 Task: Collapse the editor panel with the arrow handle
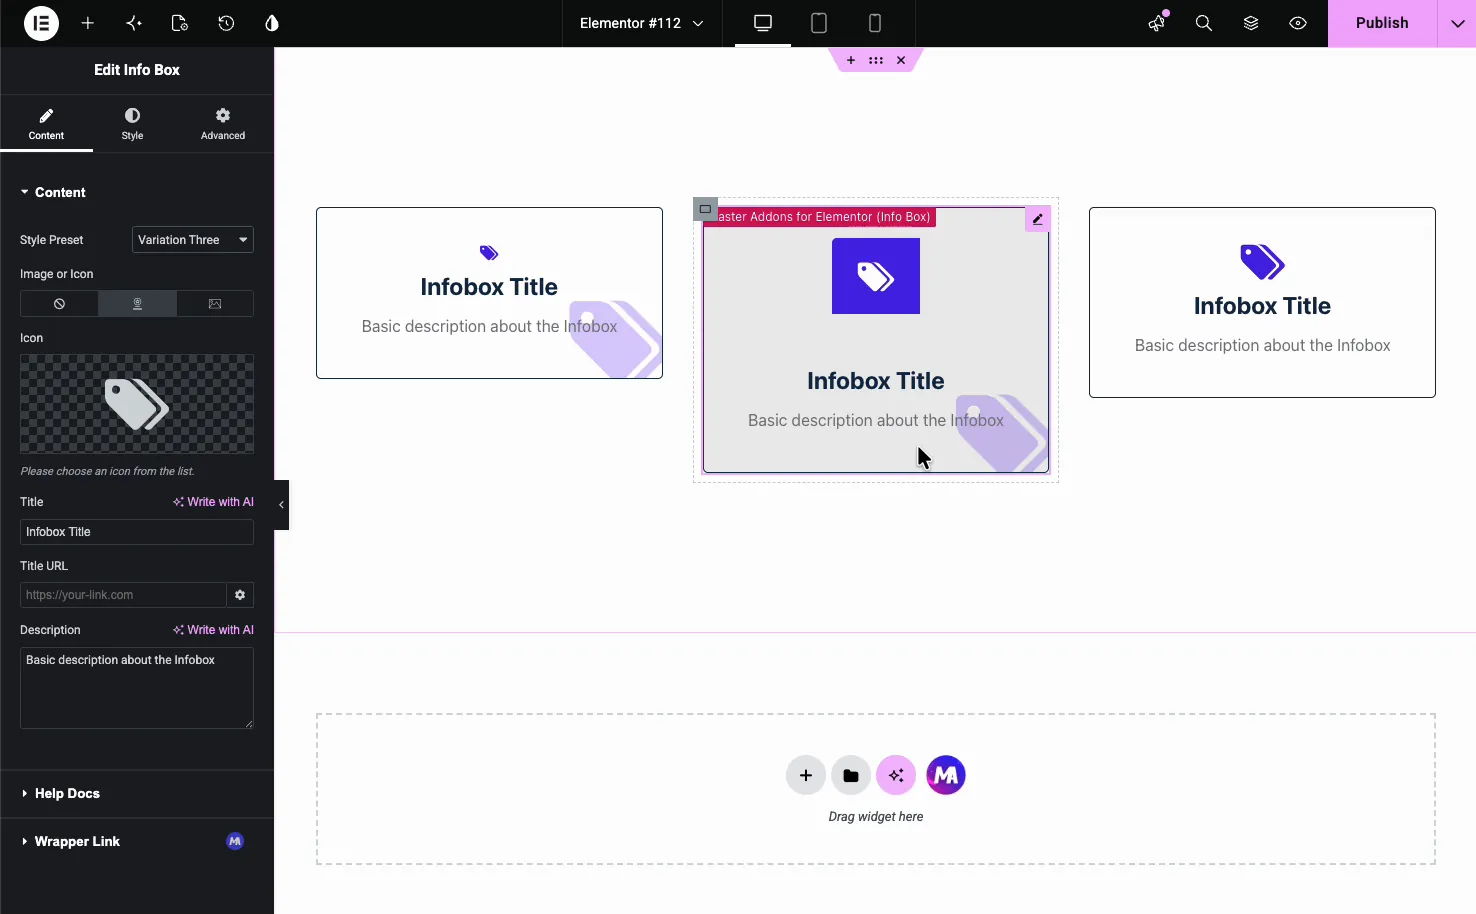click(281, 505)
